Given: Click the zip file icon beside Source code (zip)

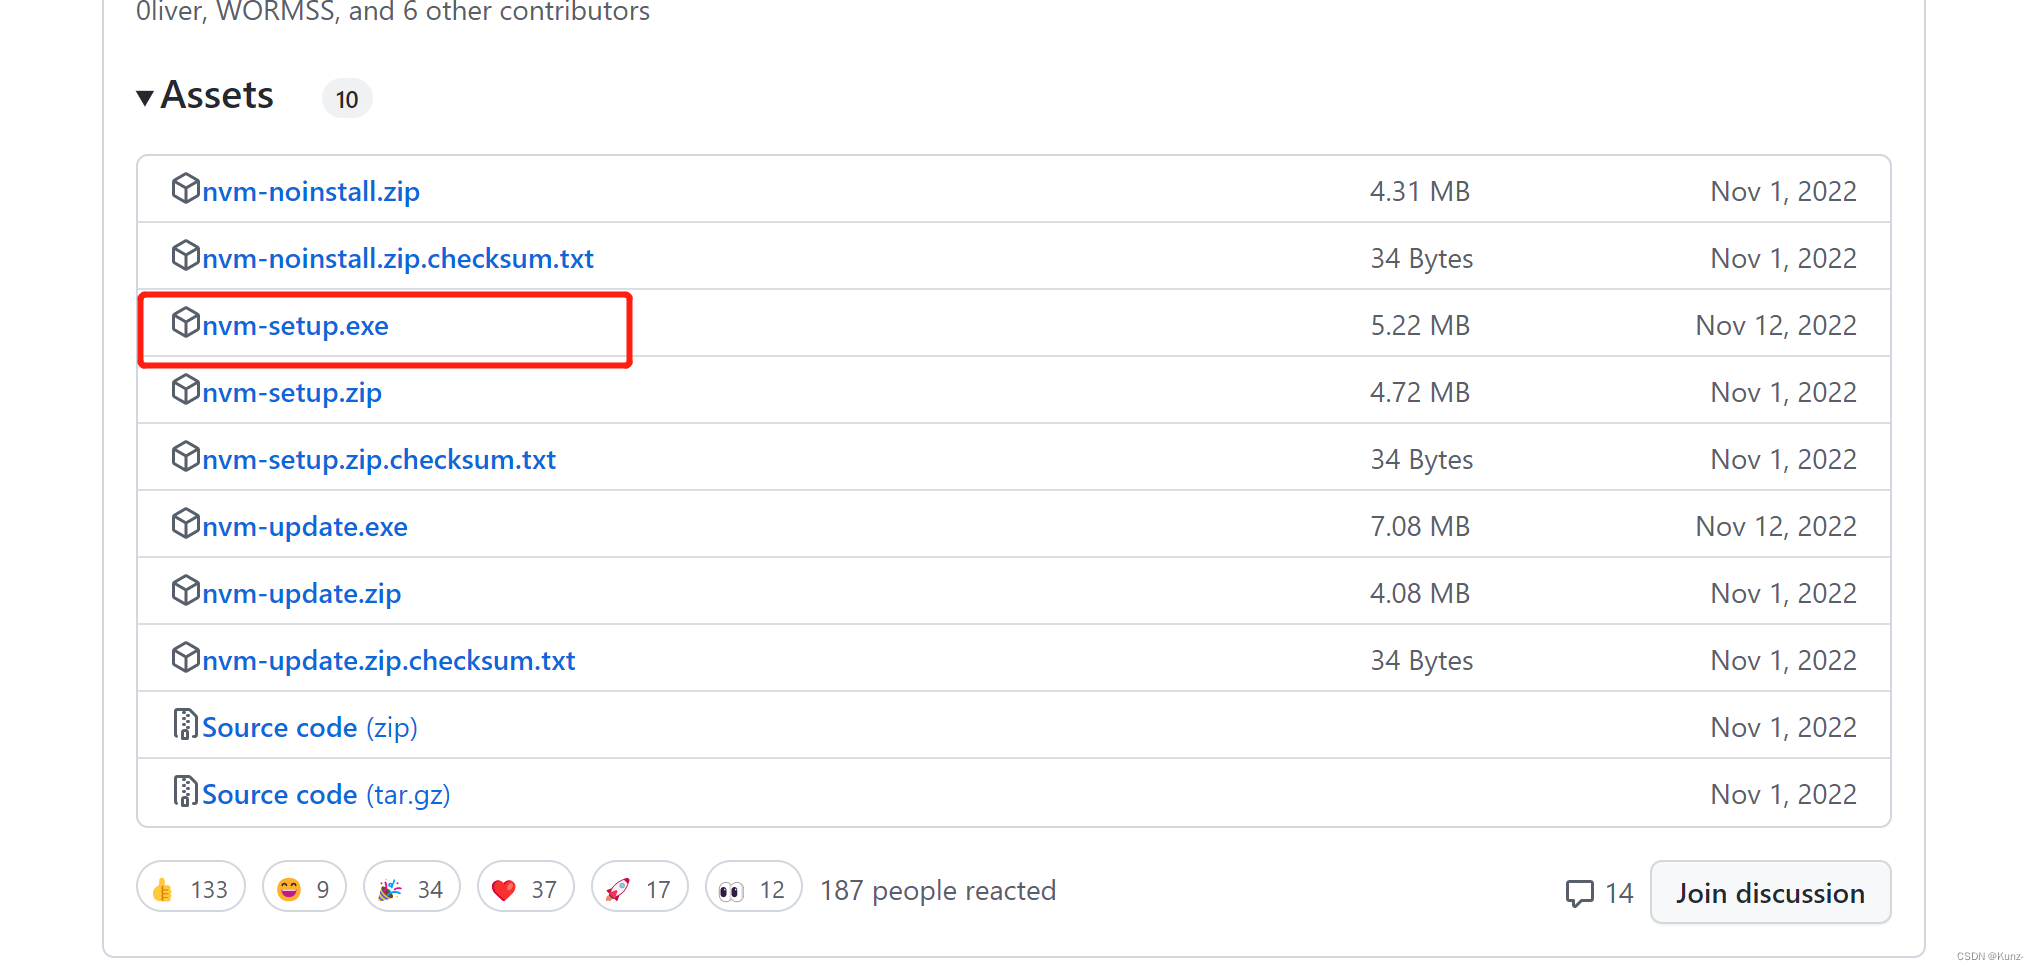Looking at the screenshot, I should click(185, 724).
